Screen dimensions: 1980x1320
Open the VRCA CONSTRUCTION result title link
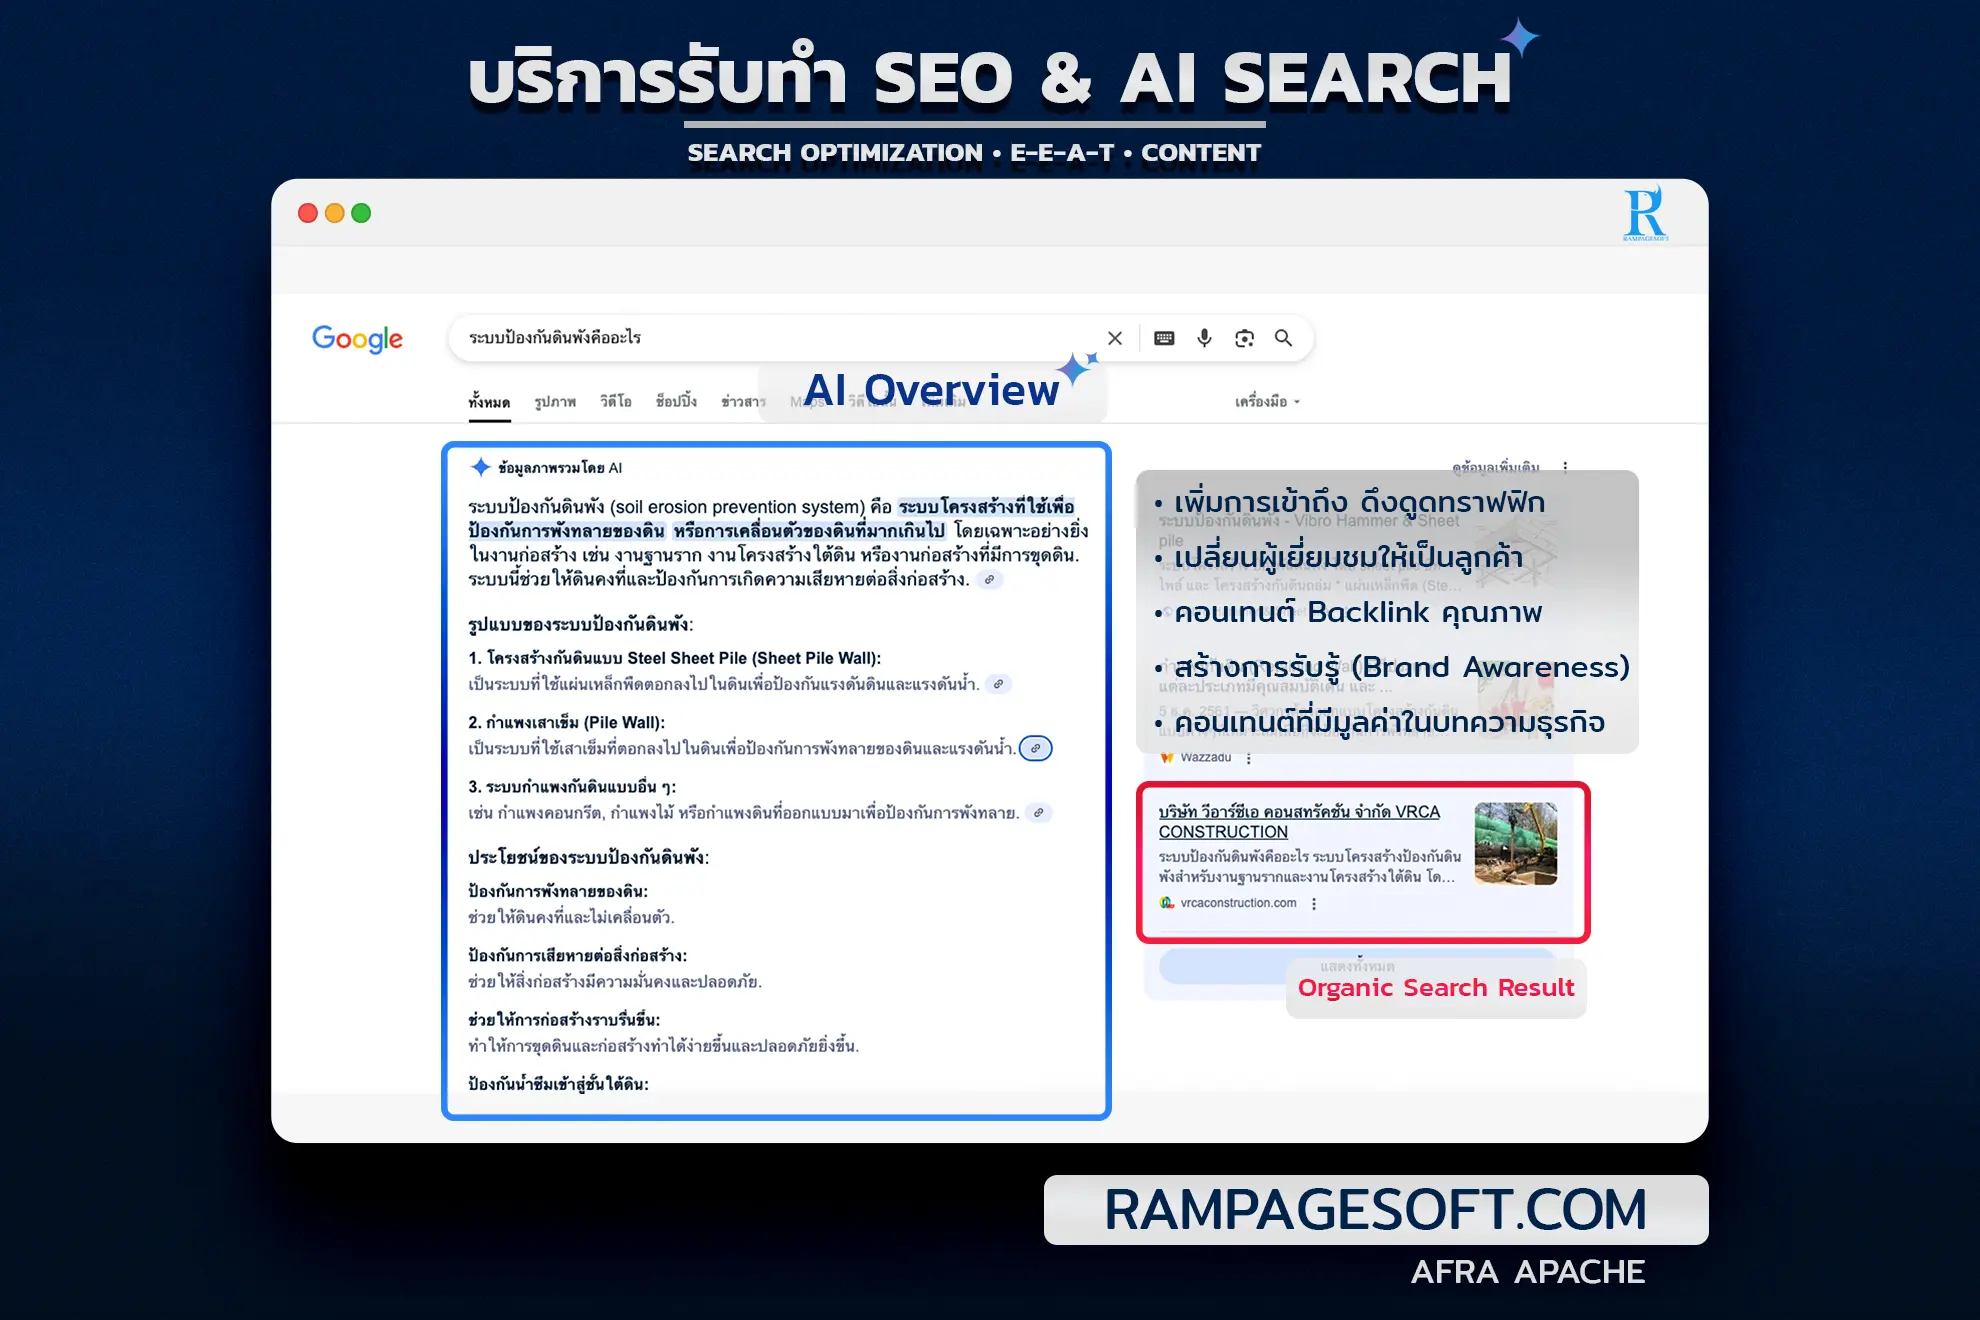1299,822
